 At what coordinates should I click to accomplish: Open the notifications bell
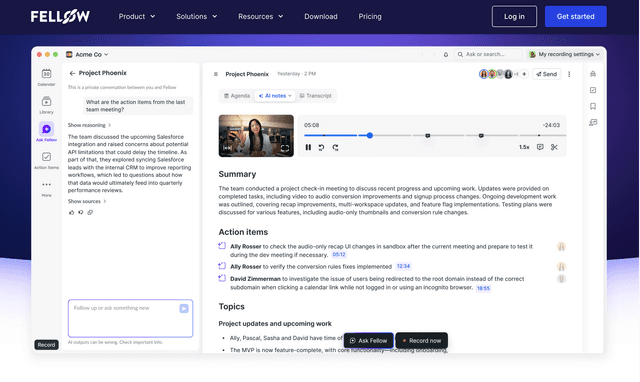446,54
